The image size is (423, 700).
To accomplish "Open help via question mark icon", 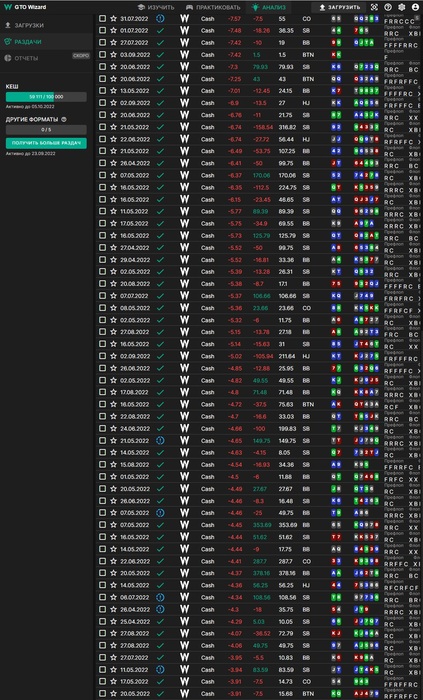I will pyautogui.click(x=388, y=7).
